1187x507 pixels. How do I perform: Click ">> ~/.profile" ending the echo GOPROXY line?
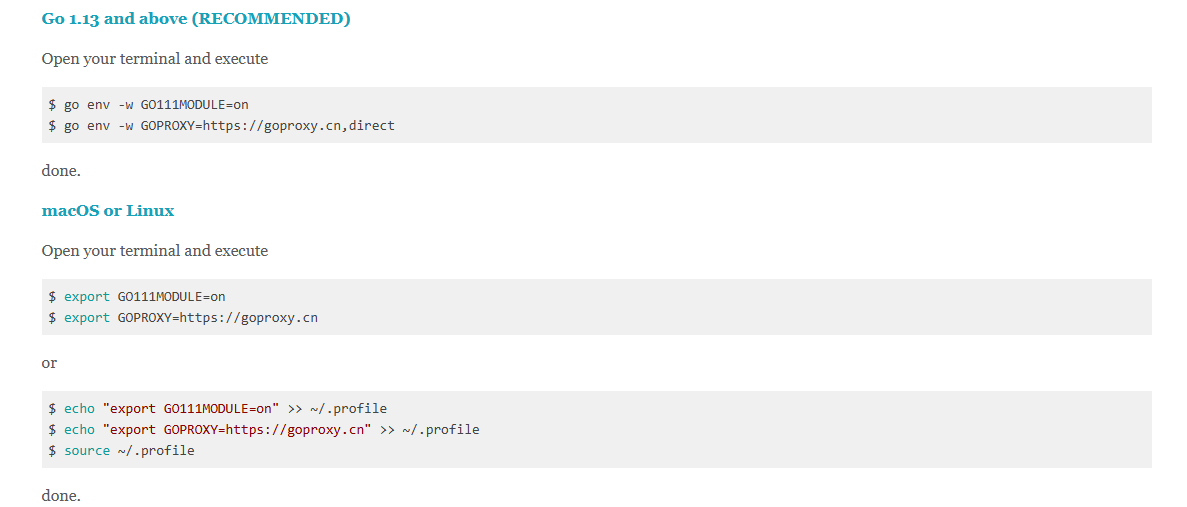[430, 430]
